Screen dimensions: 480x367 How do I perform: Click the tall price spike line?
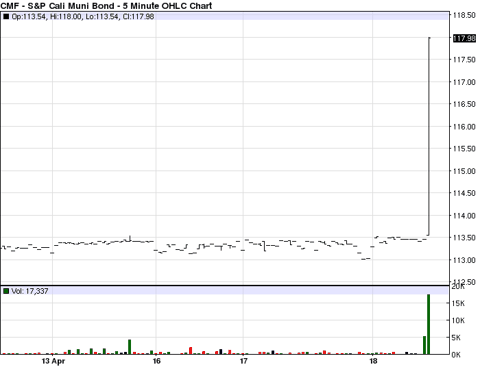(429, 137)
